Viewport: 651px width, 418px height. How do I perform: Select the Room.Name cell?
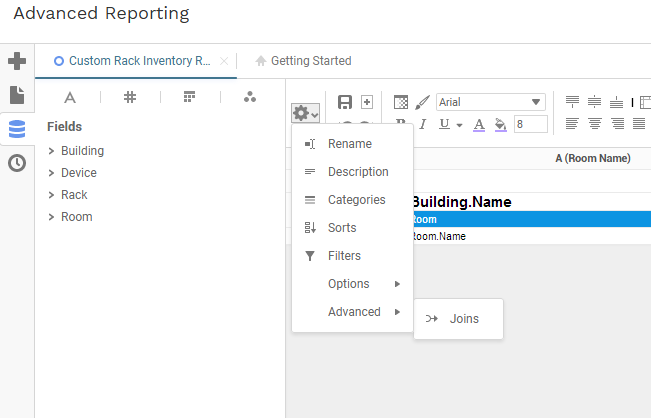(439, 236)
